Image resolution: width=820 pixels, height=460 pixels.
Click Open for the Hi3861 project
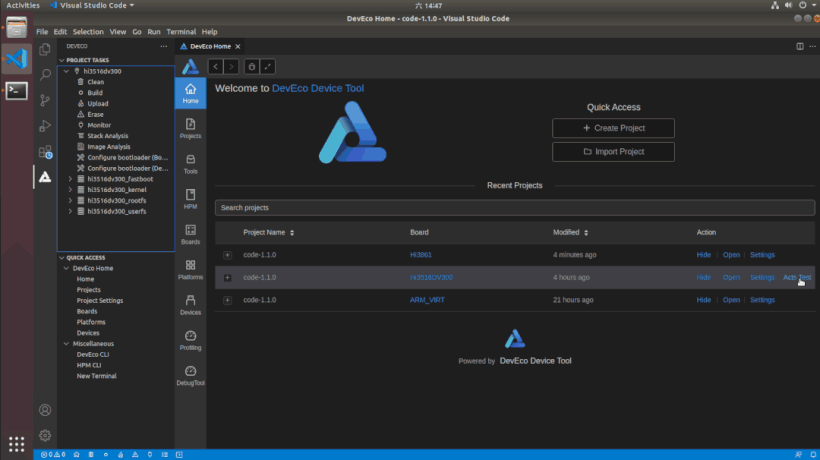[x=731, y=255]
